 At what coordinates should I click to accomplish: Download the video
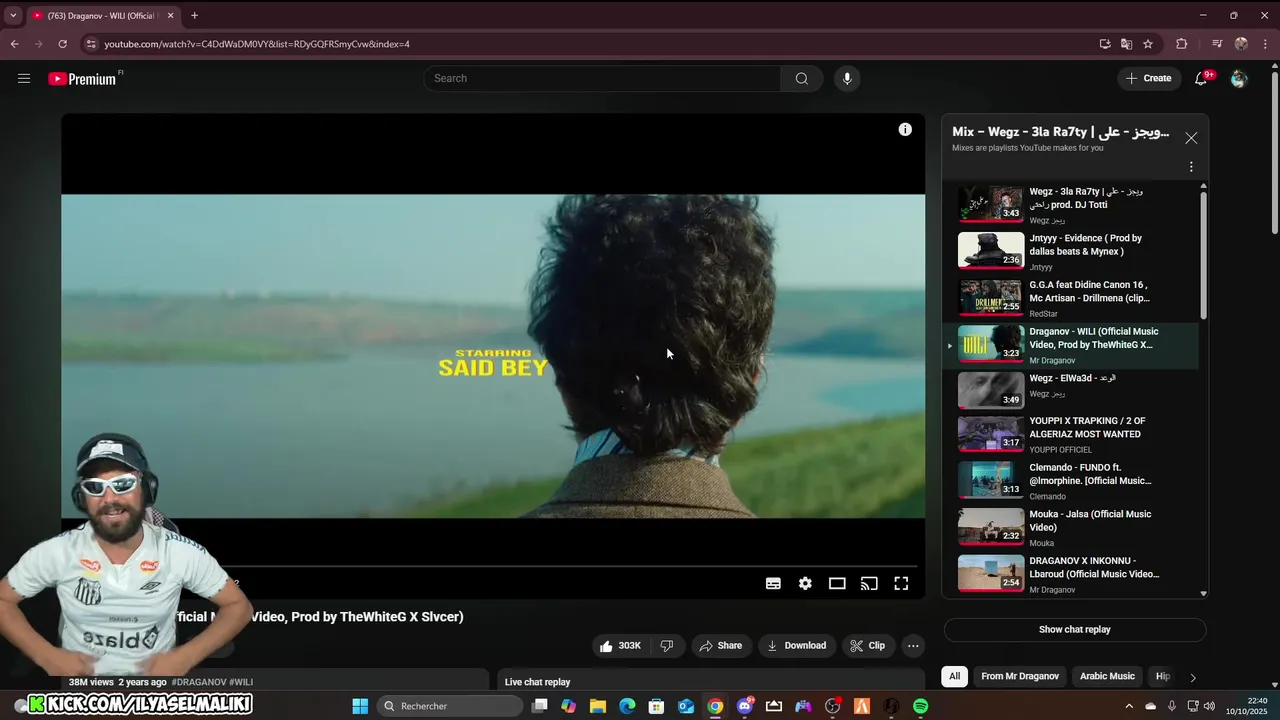pyautogui.click(x=796, y=646)
